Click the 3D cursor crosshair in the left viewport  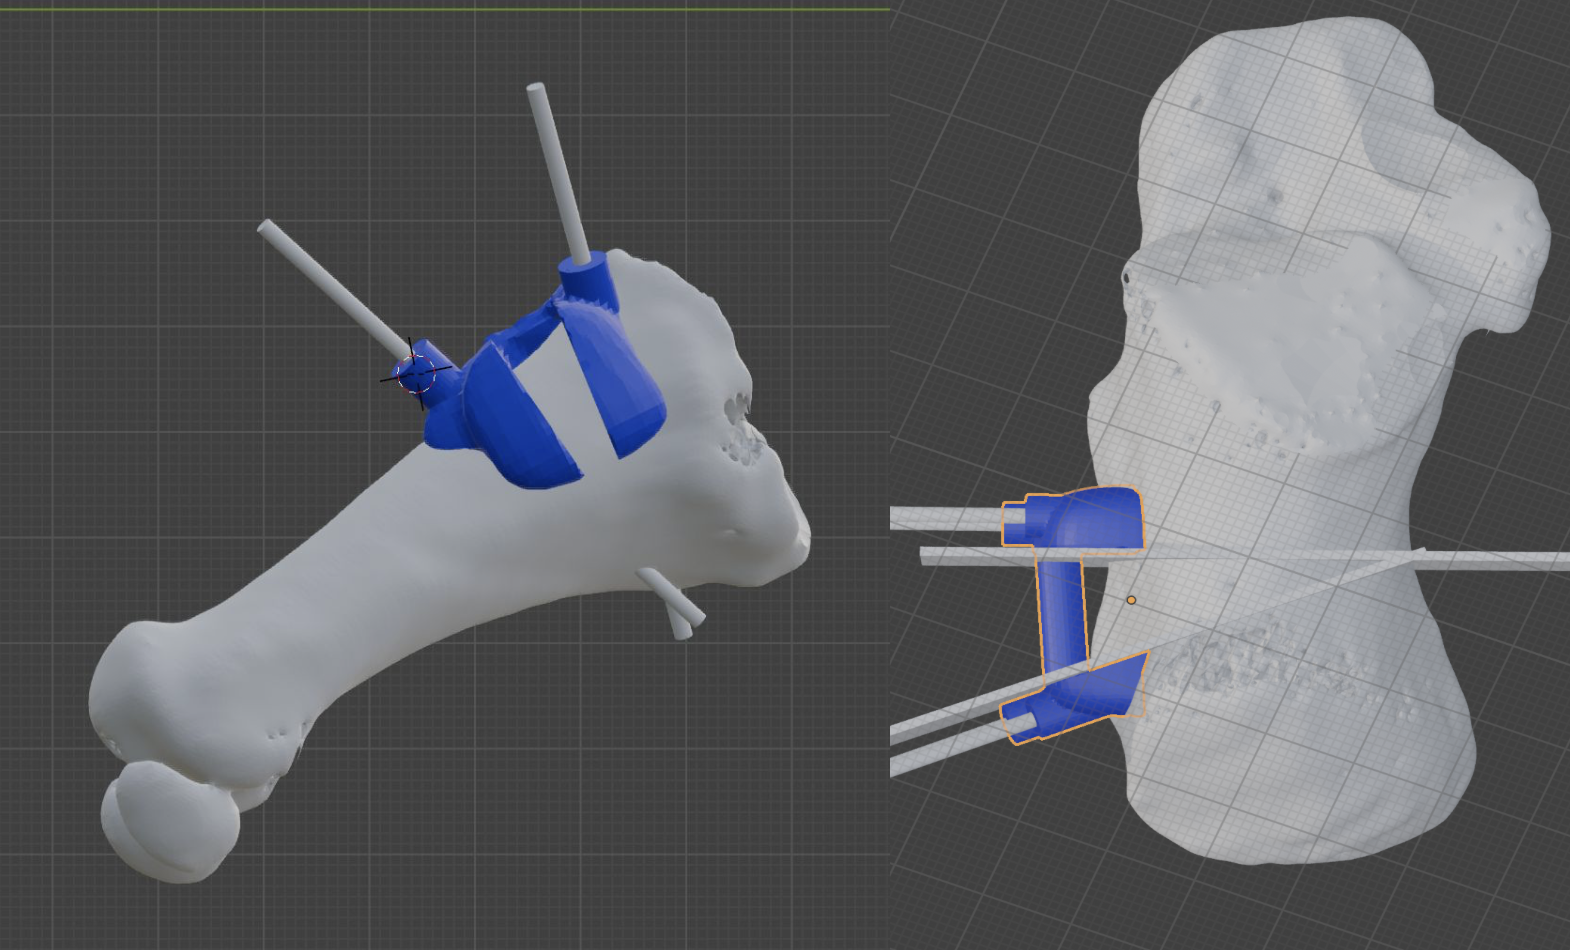pos(415,374)
